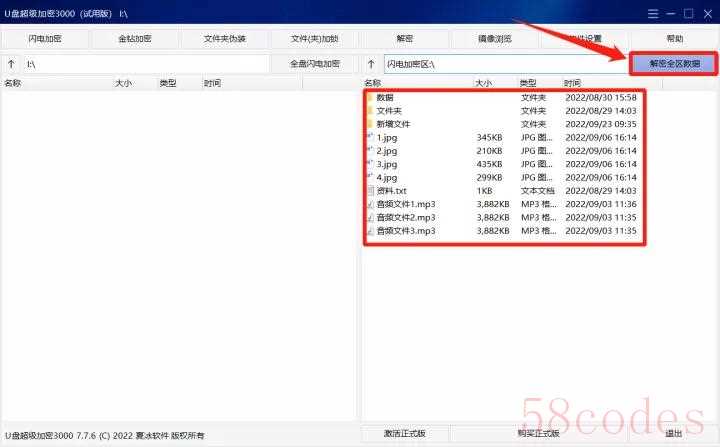Select the folder name 文件夹
720x447 pixels.
(389, 111)
